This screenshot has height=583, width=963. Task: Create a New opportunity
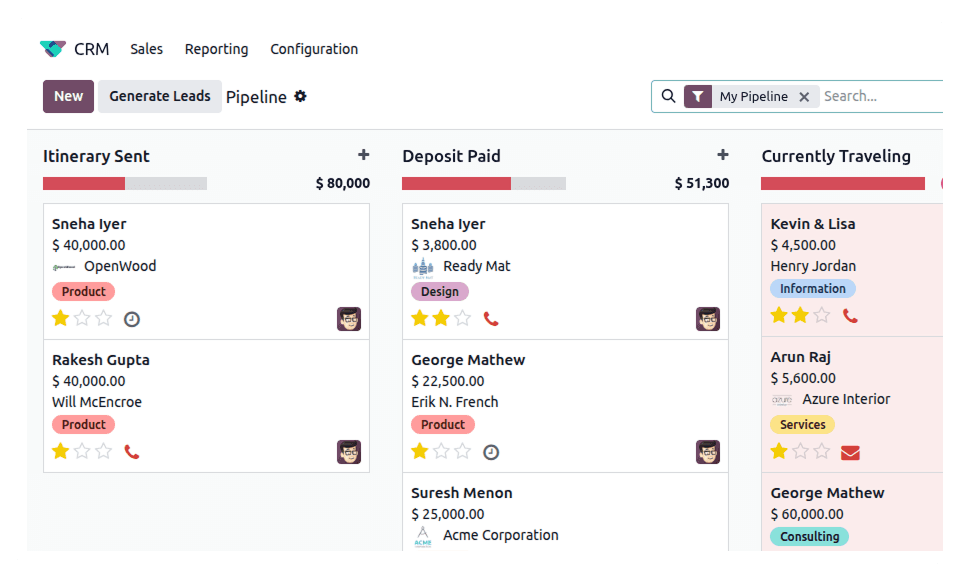[x=68, y=96]
